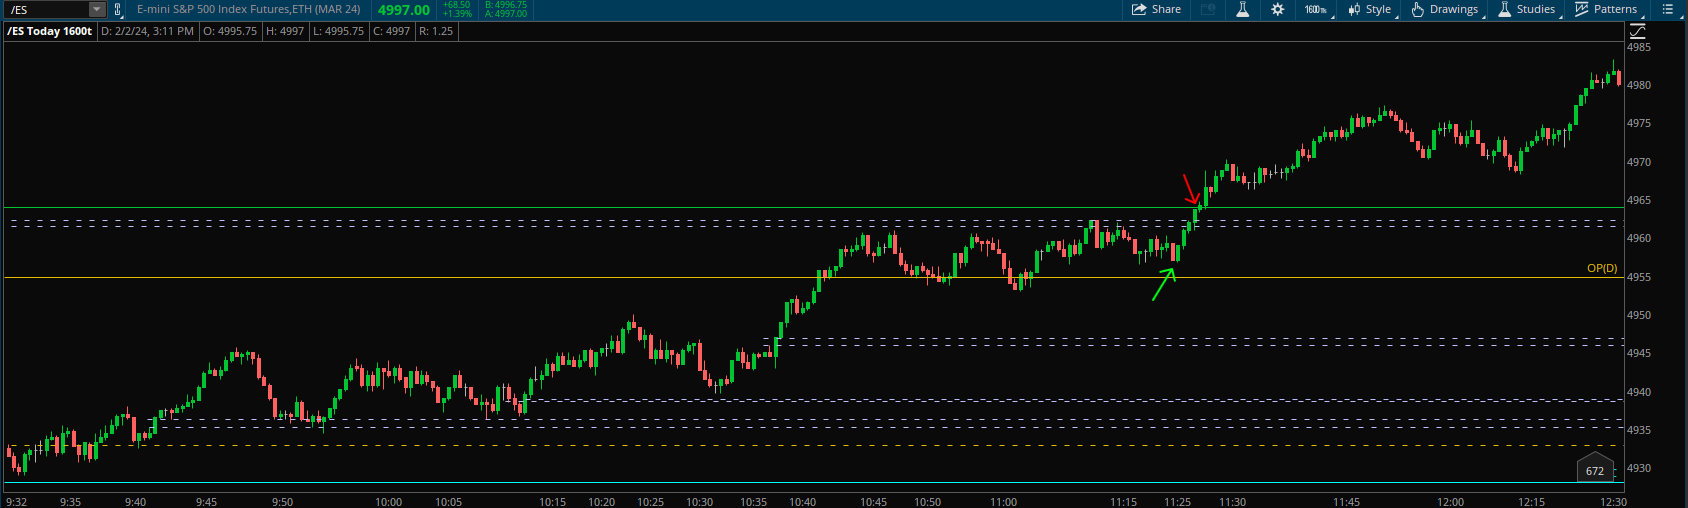
Task: Open the Edit Studies flask icon
Action: click(1242, 9)
